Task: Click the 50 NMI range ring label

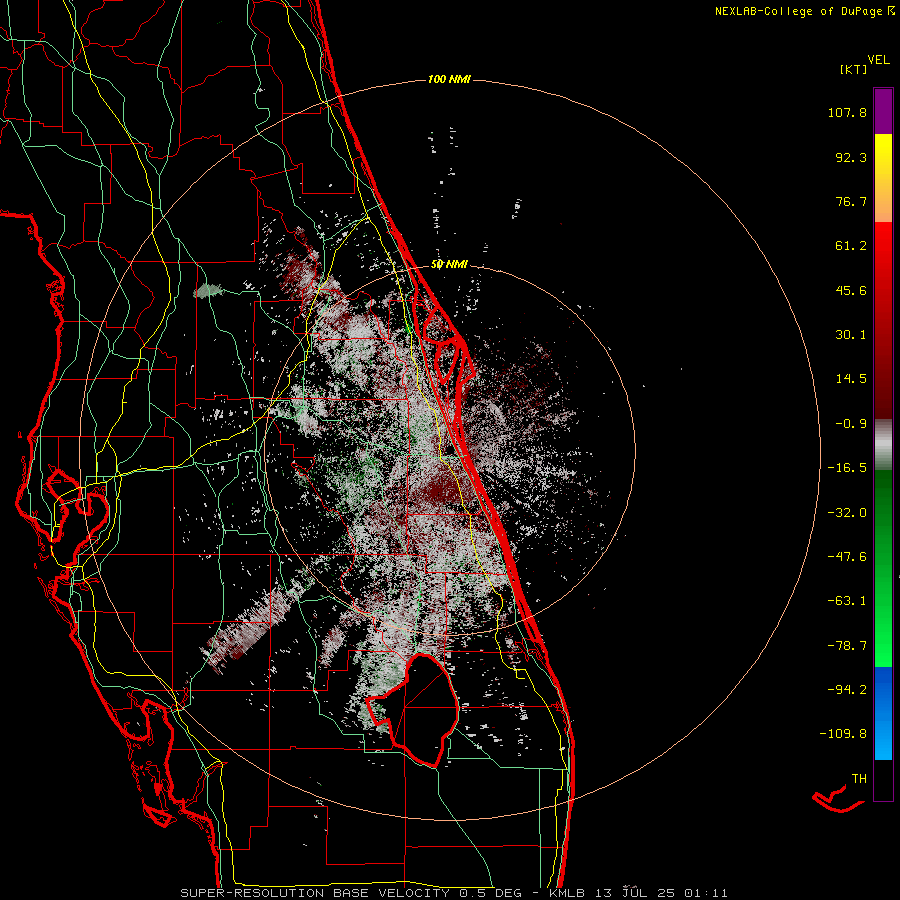Action: pyautogui.click(x=449, y=264)
